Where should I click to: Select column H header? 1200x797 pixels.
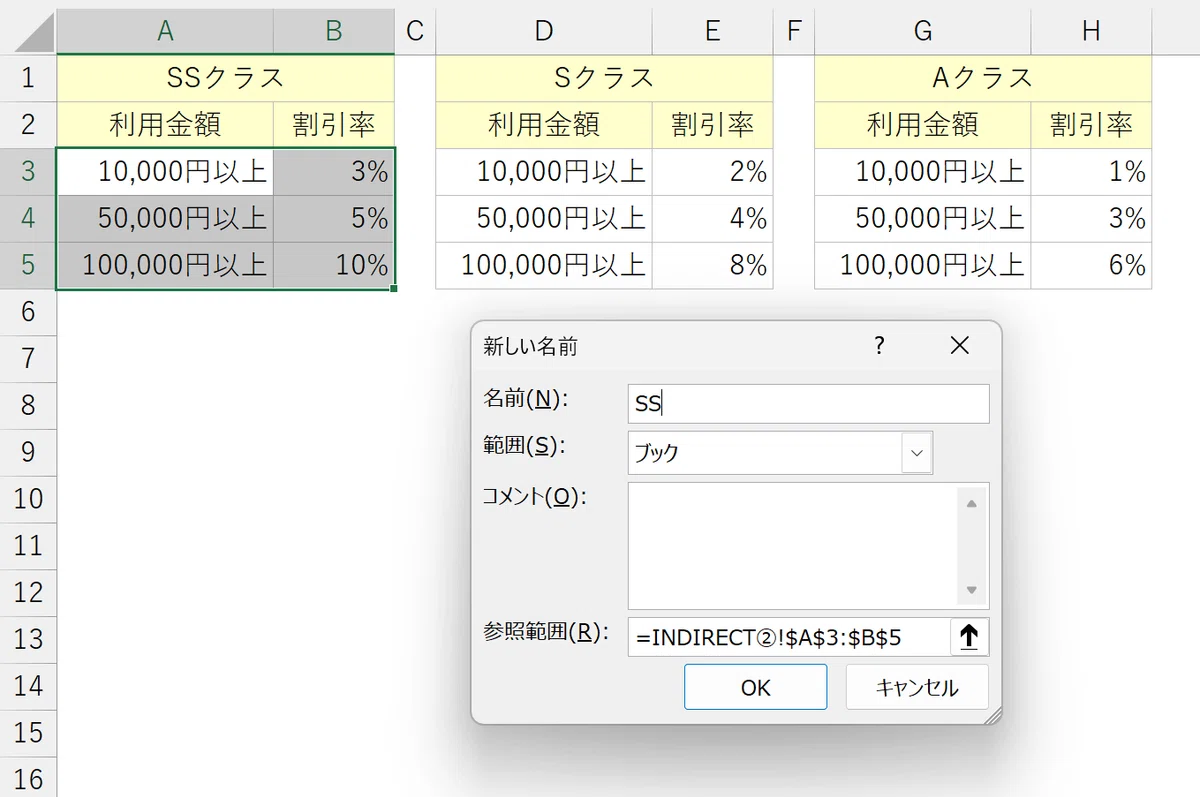[x=1091, y=31]
